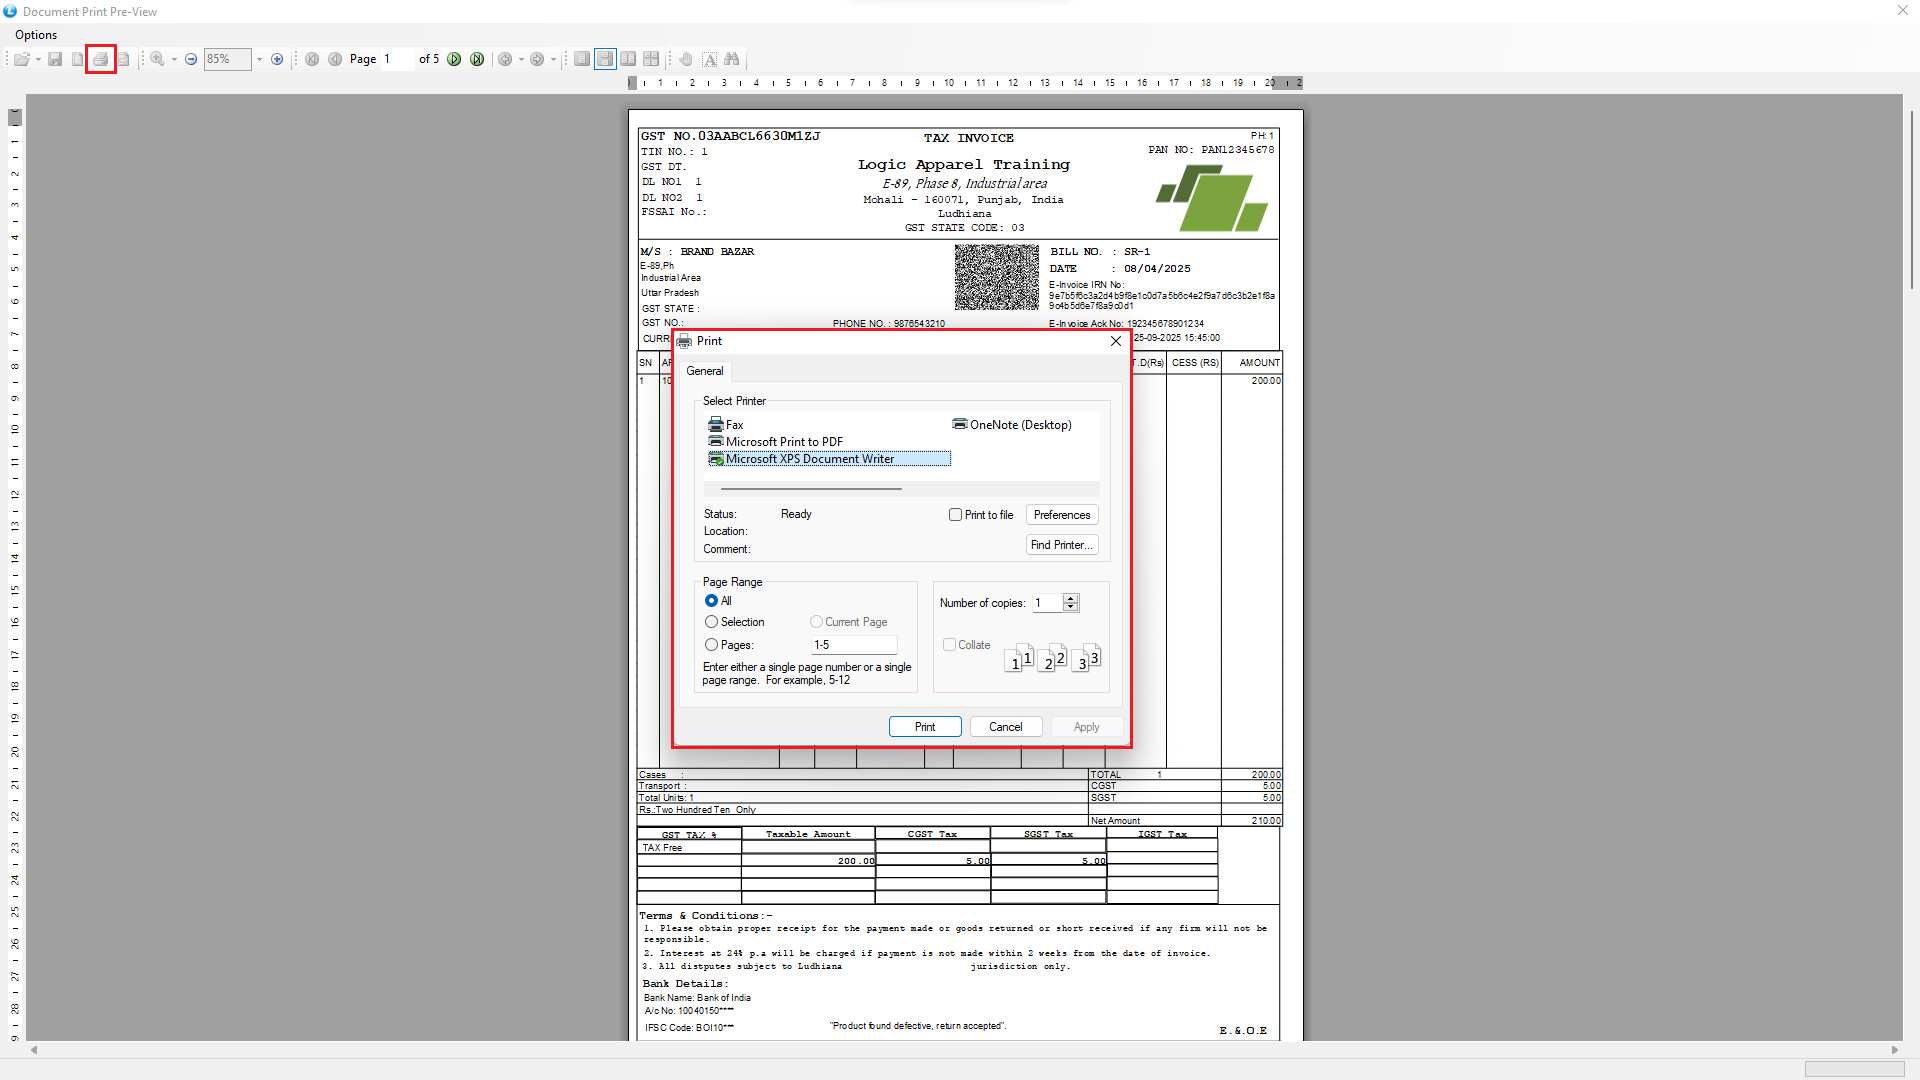The width and height of the screenshot is (1920, 1080).
Task: Click zoom out minus icon
Action: (191, 60)
